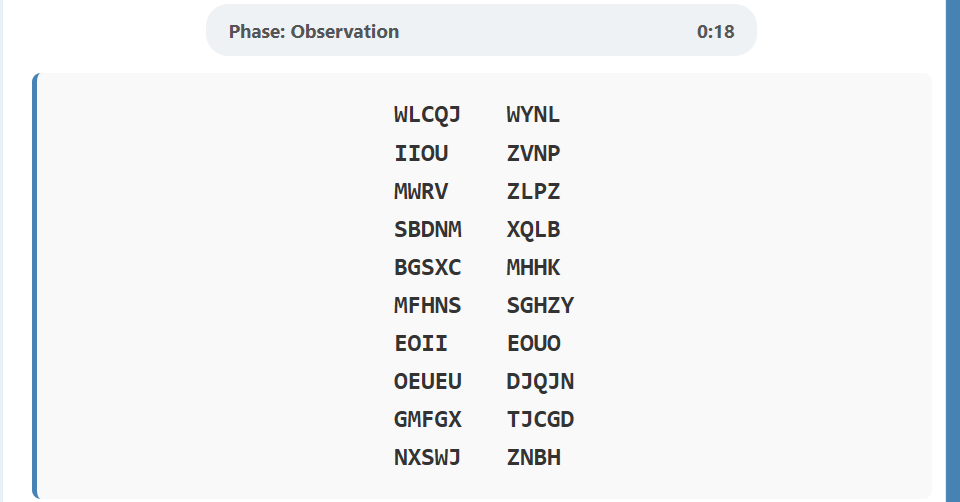
Task: Pick the MFHNS letter string
Action: (427, 306)
